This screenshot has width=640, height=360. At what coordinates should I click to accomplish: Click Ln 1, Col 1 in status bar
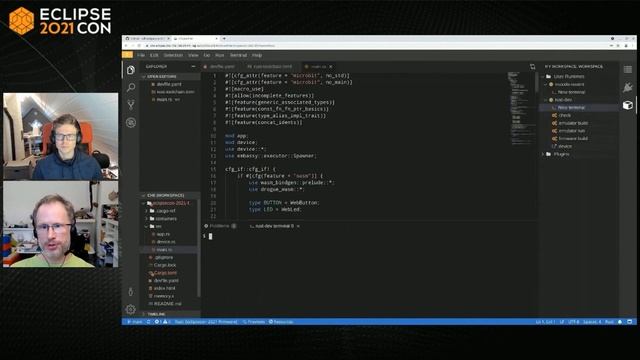545,322
